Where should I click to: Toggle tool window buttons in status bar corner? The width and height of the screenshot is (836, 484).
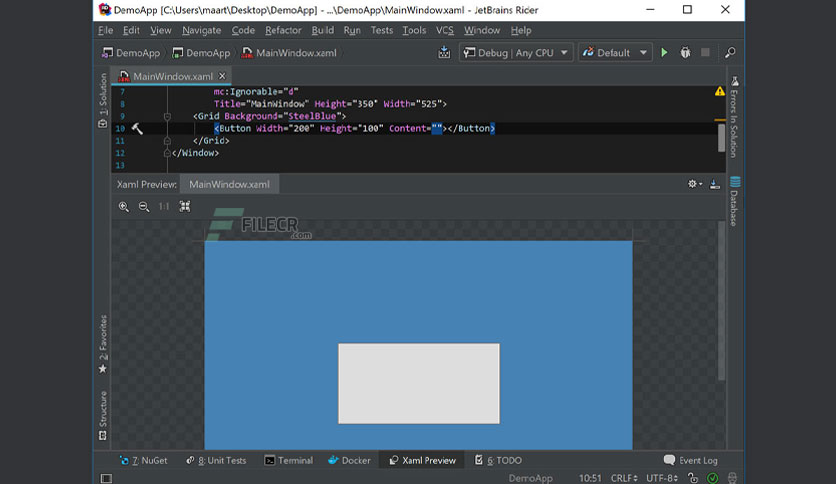(106, 478)
